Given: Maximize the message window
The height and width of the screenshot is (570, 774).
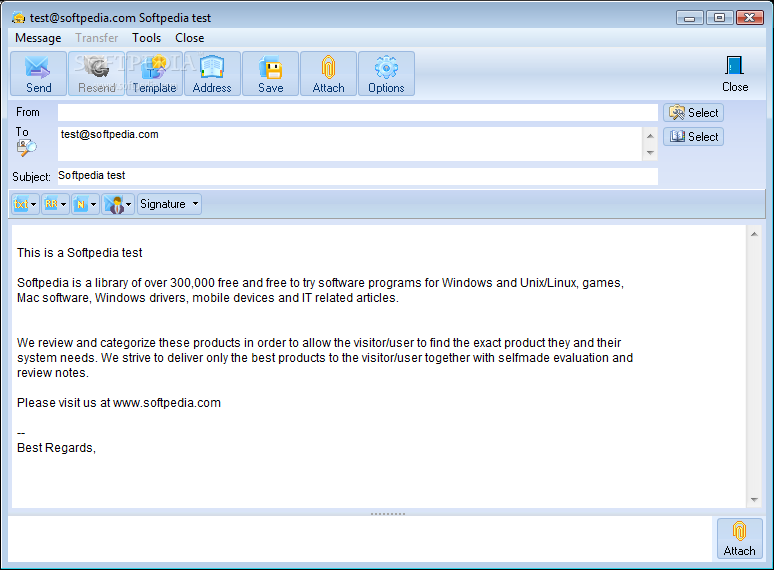Looking at the screenshot, I should [719, 18].
